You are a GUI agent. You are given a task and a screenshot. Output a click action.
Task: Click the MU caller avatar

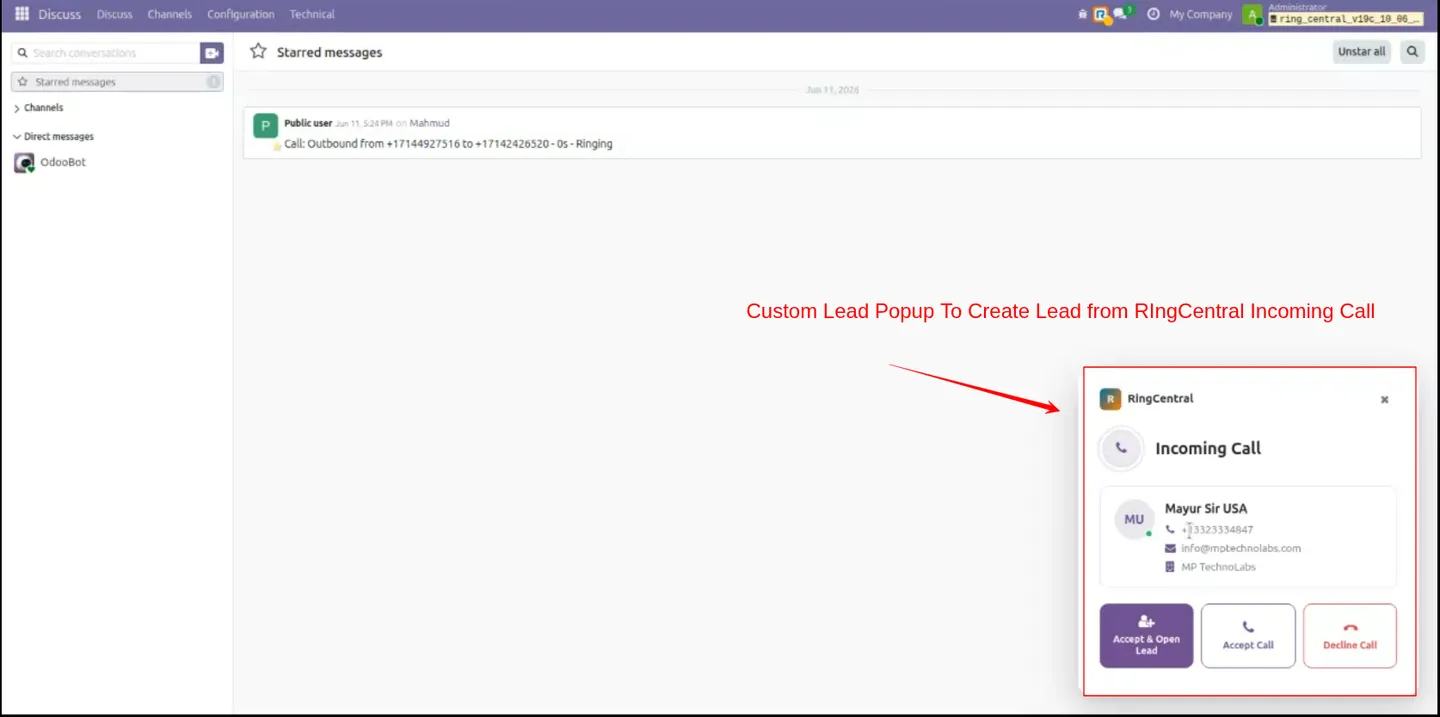click(x=1134, y=519)
